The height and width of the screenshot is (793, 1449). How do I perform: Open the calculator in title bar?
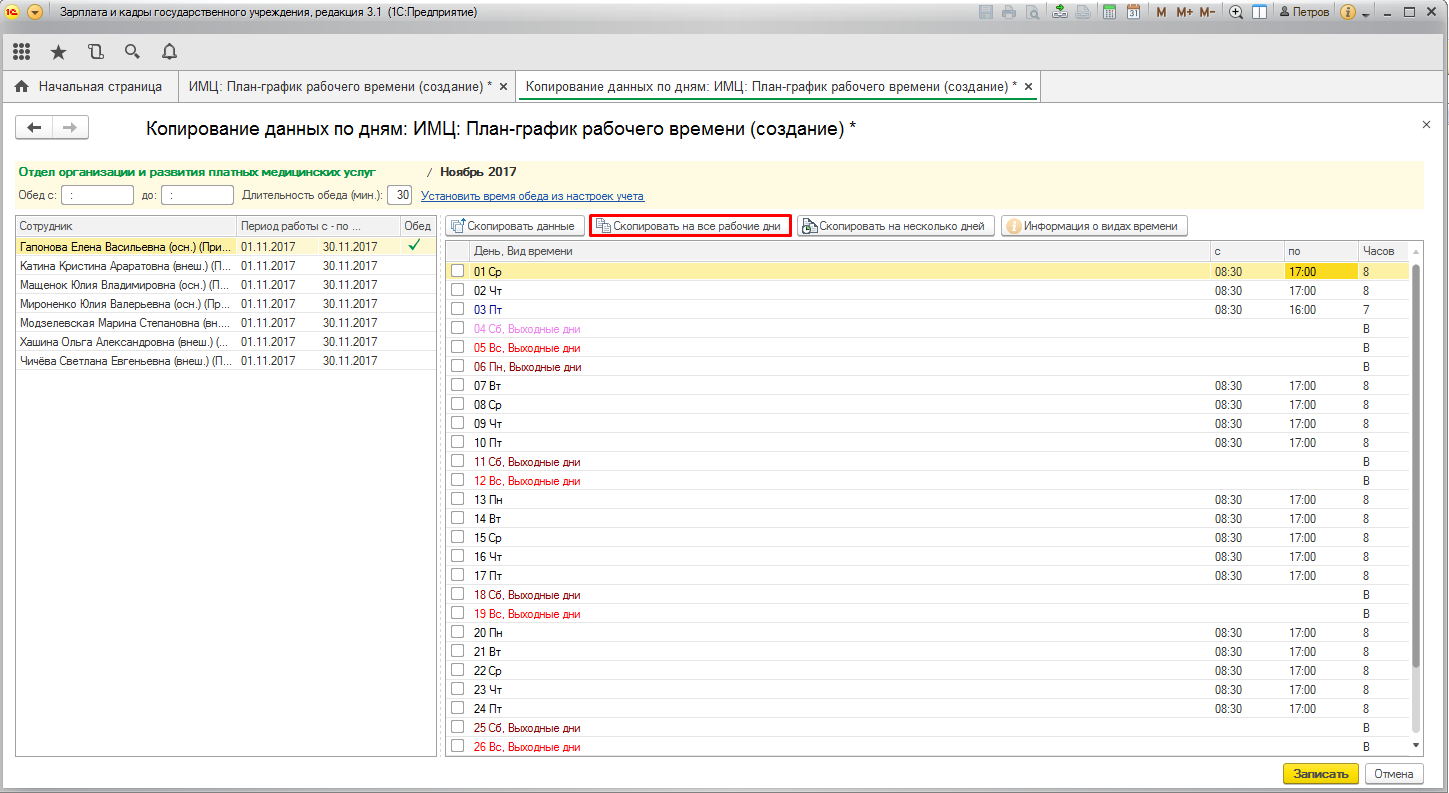pyautogui.click(x=1109, y=12)
